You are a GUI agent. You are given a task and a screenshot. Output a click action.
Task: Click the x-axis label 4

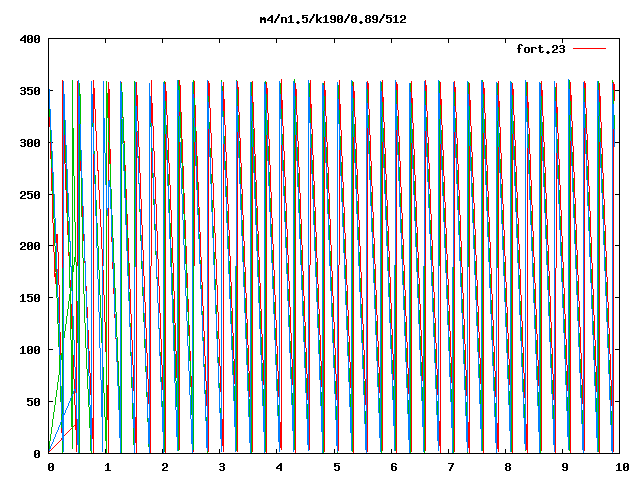coord(279,467)
